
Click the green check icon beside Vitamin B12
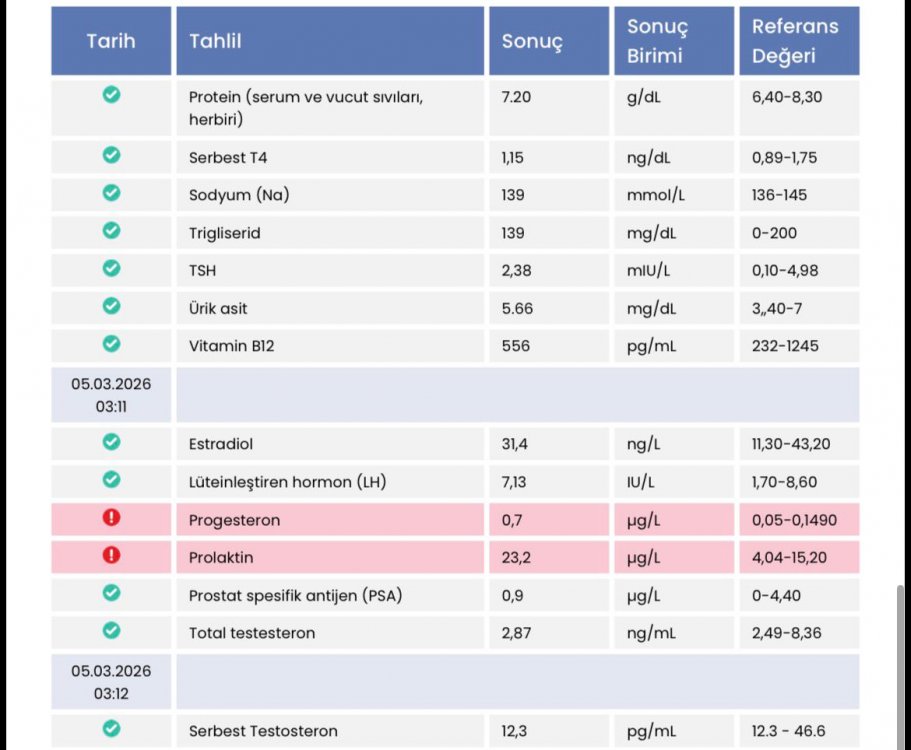pyautogui.click(x=112, y=344)
